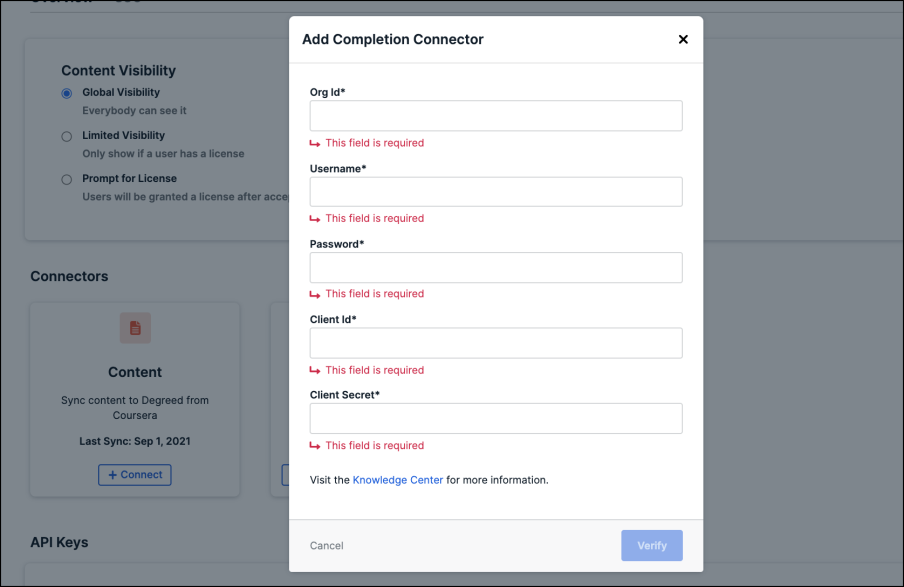Focus the Client Id input field
The image size is (904, 587).
tap(496, 343)
